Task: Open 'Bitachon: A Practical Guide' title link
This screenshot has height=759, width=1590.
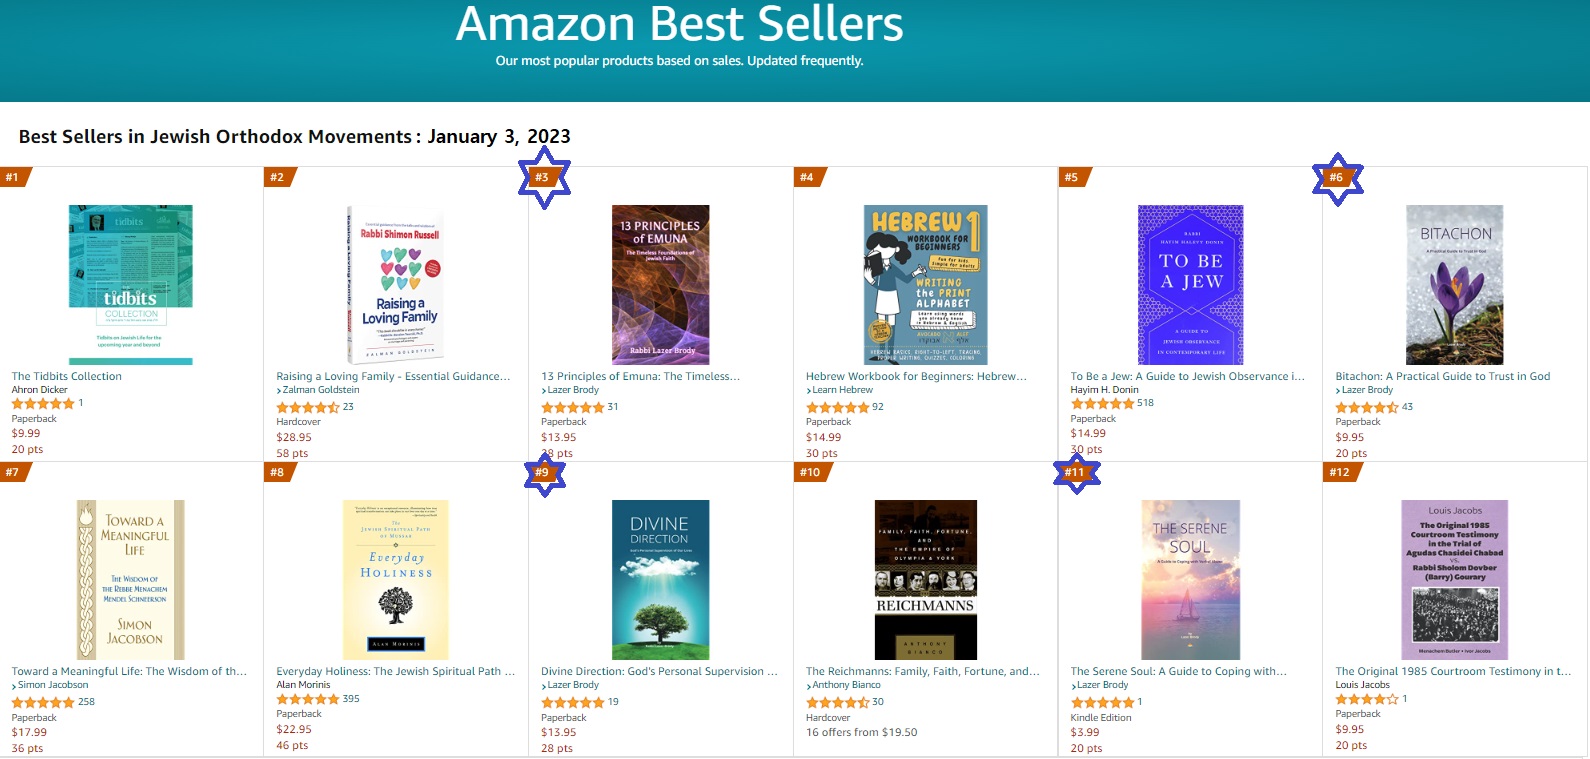Action: (x=1442, y=376)
